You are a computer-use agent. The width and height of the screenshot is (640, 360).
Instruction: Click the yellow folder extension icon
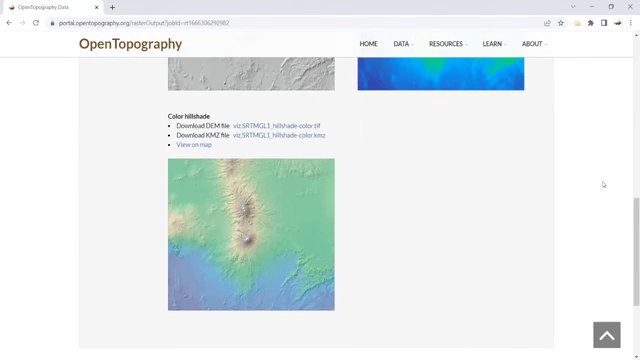point(577,23)
